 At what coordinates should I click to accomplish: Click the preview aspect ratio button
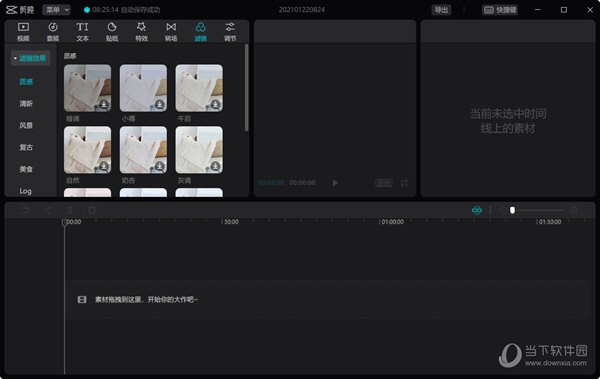click(x=384, y=183)
